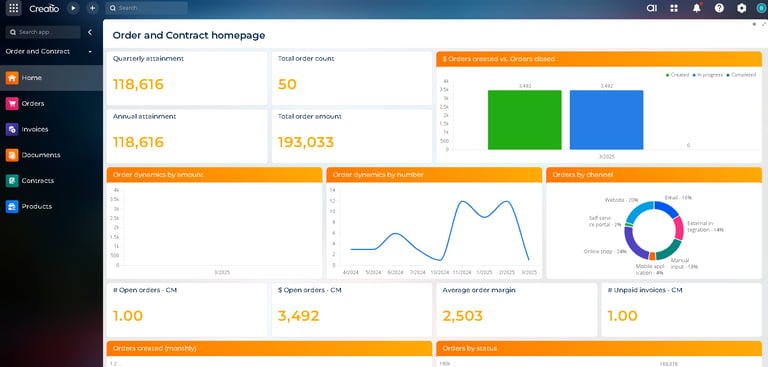
Task: Open the help question mark icon
Action: 719,8
